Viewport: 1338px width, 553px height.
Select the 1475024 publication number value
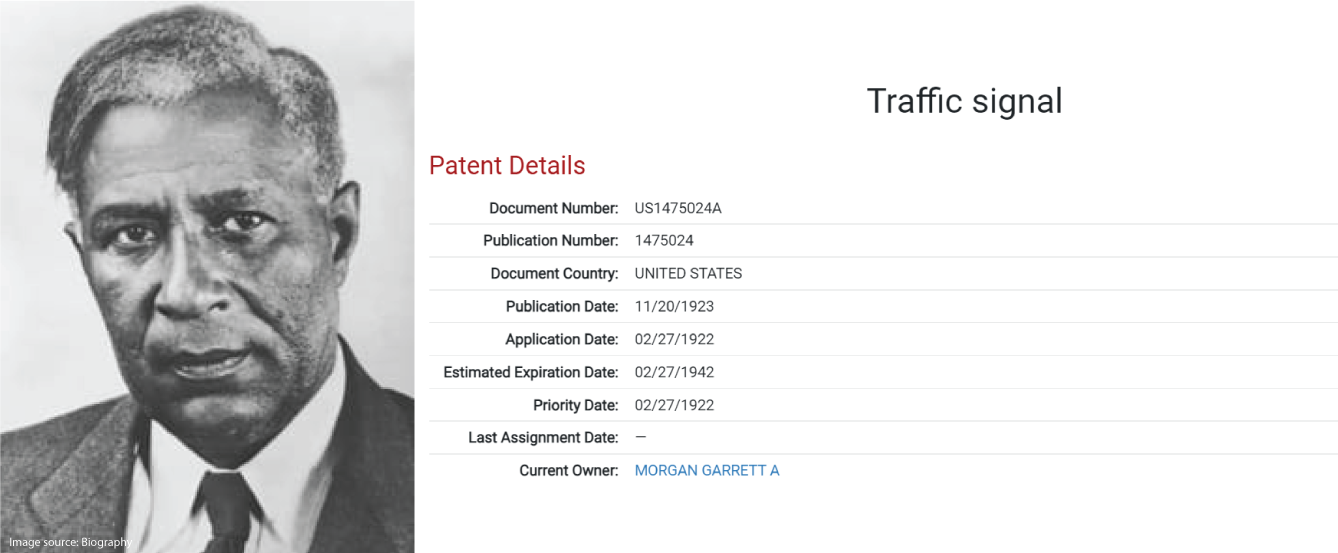[664, 240]
